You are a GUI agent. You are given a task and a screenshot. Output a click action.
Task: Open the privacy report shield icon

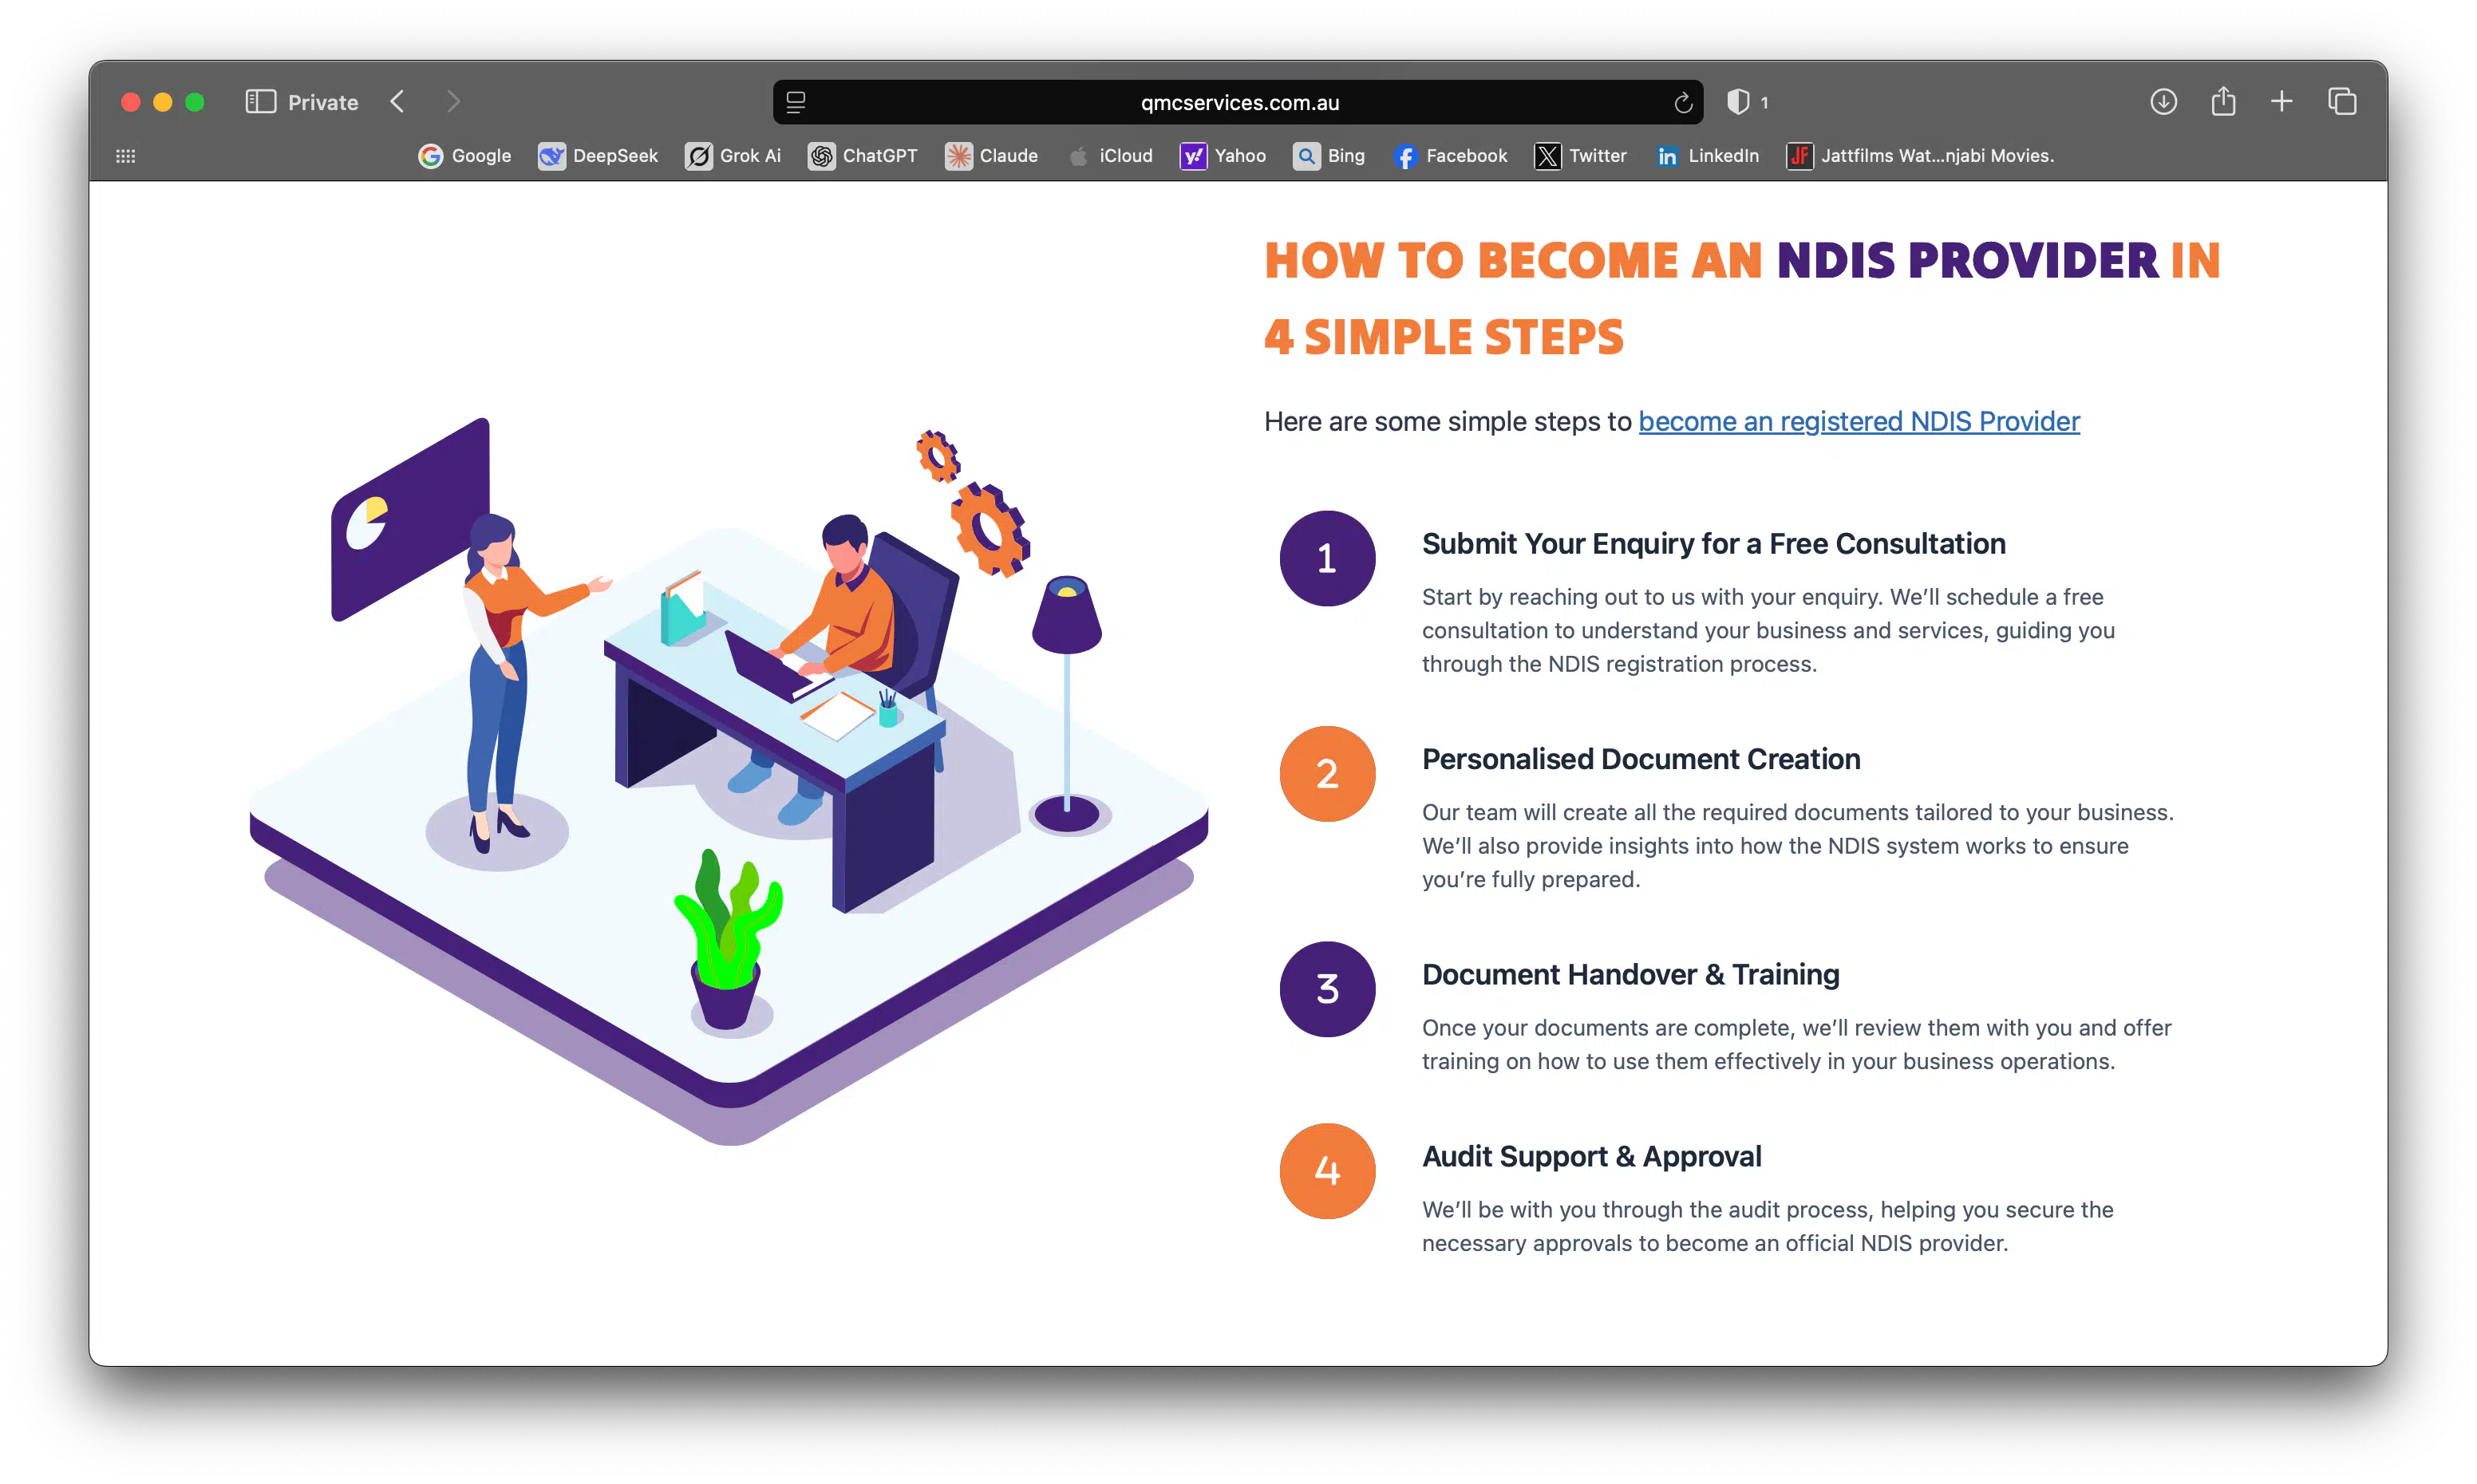[x=1738, y=102]
